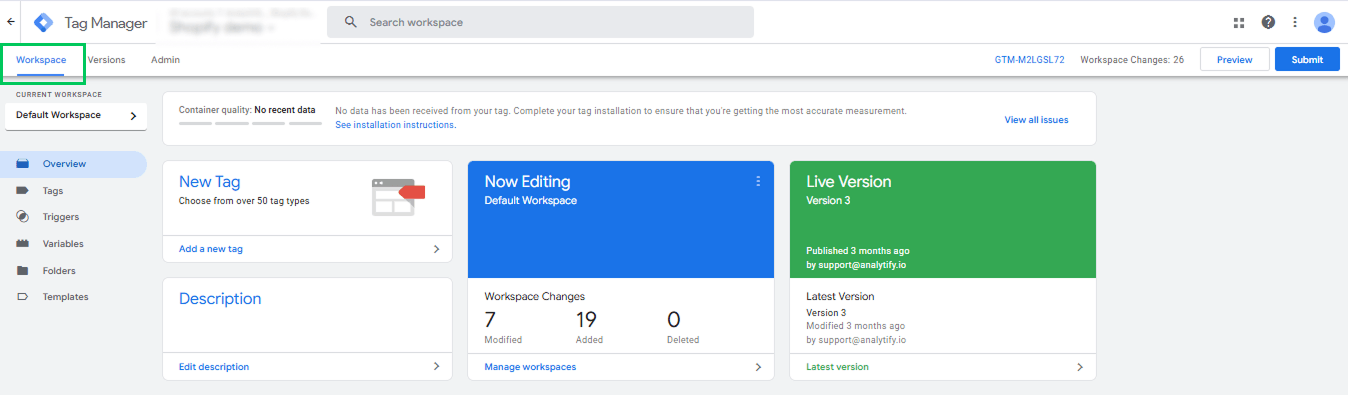This screenshot has width=1348, height=395.
Task: Open the help question mark icon
Action: pyautogui.click(x=1268, y=22)
